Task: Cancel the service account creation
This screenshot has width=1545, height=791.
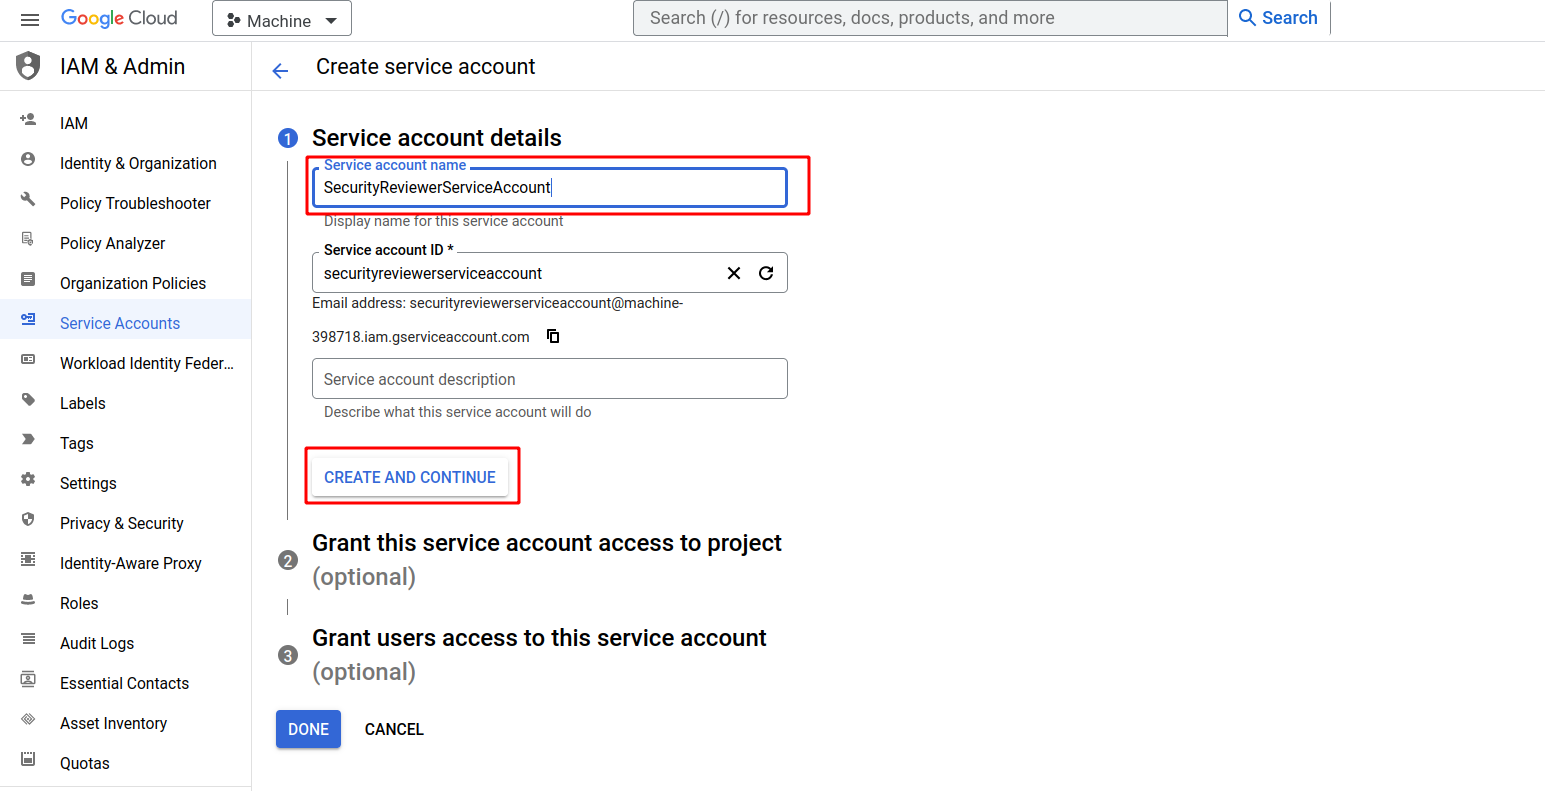Action: tap(393, 729)
